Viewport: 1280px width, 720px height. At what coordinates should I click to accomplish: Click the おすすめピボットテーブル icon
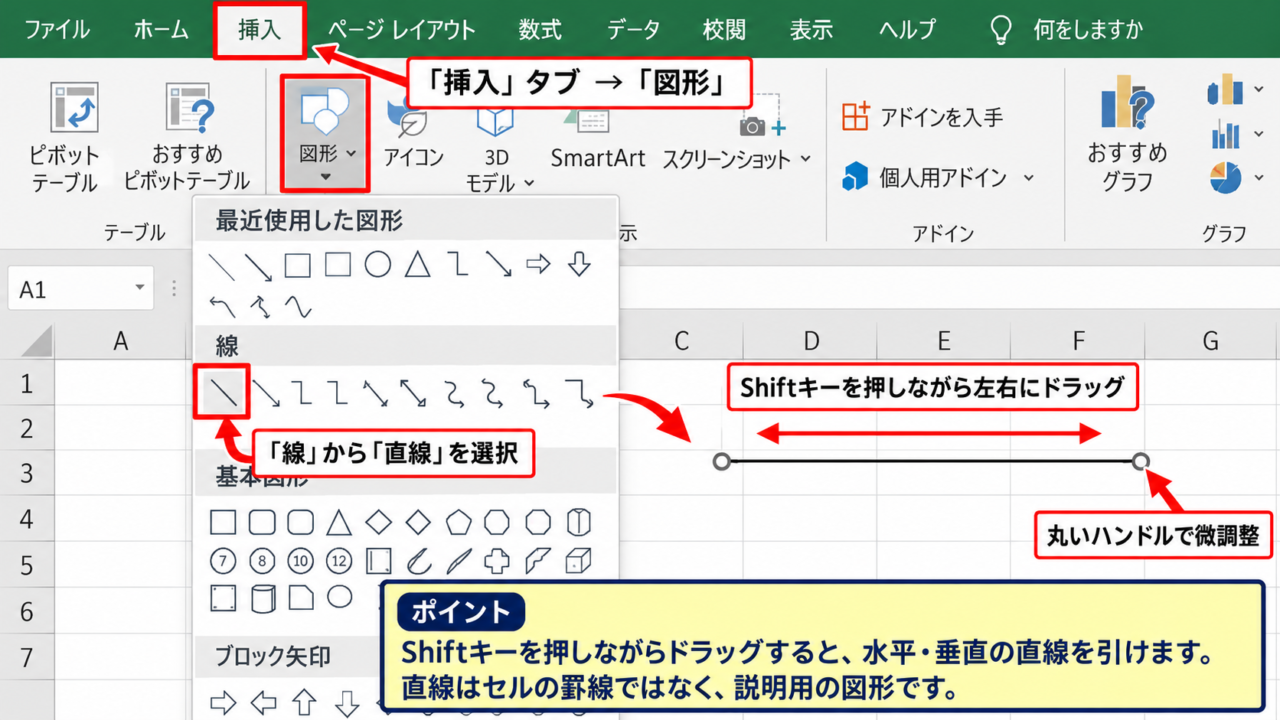coord(190,108)
